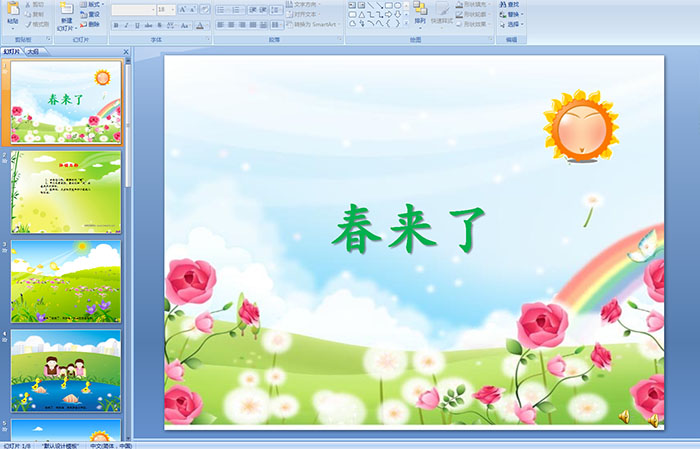Align text left
The width and height of the screenshot is (700, 449).
(221, 25)
